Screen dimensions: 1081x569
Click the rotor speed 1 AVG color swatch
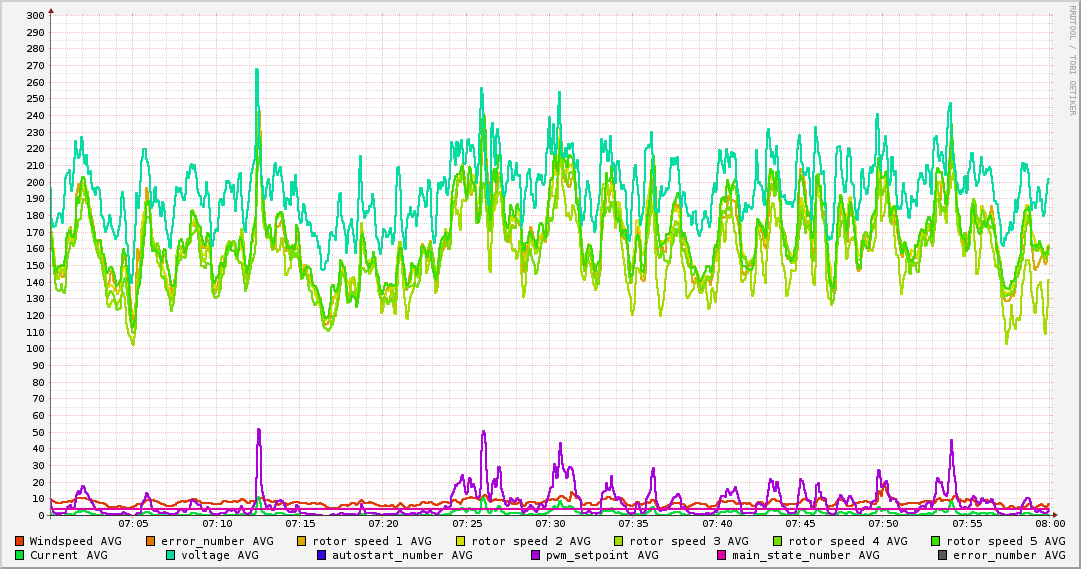tap(301, 541)
